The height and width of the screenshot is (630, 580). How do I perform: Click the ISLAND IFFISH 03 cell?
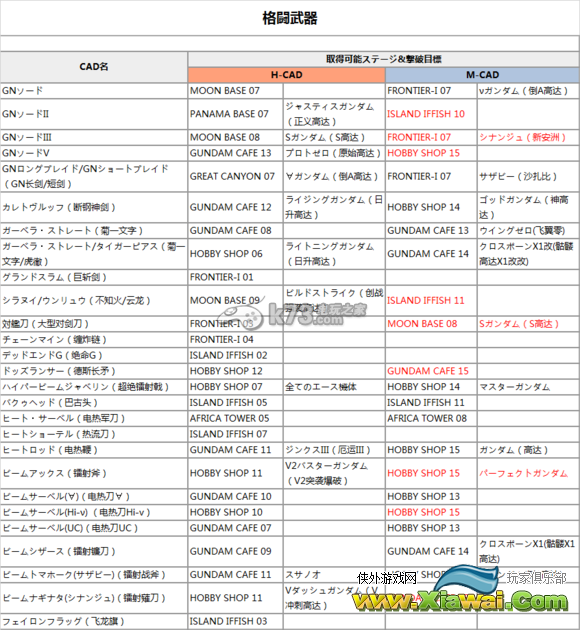click(235, 621)
